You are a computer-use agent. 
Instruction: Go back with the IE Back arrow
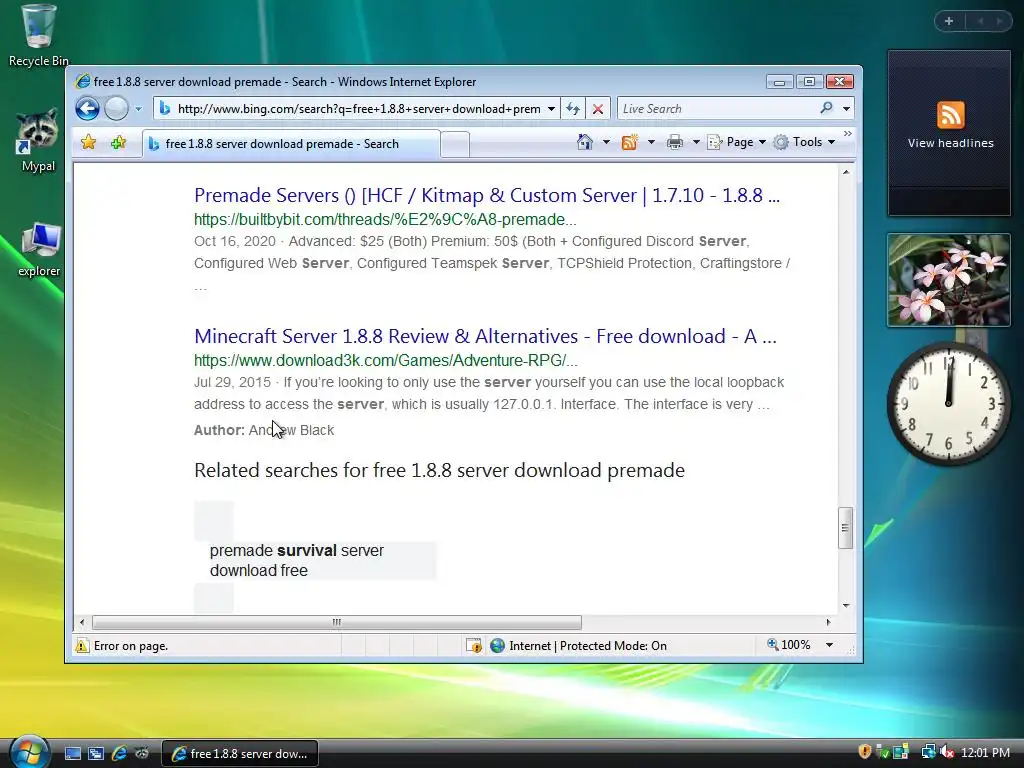click(87, 108)
